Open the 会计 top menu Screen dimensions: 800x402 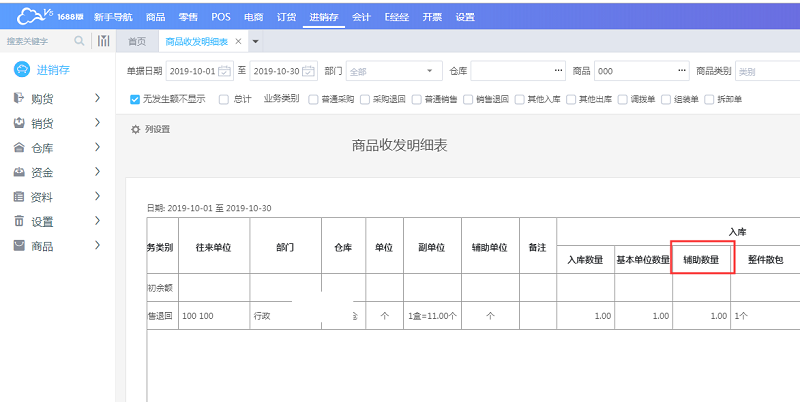[x=361, y=17]
